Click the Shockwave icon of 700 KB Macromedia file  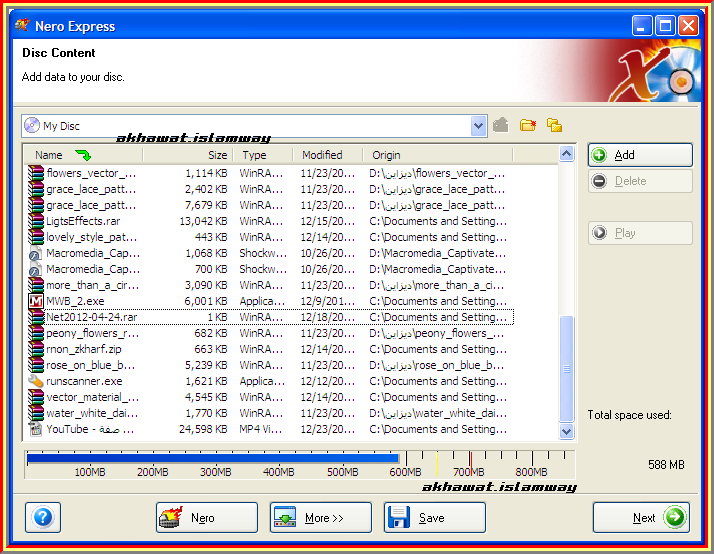[x=36, y=269]
